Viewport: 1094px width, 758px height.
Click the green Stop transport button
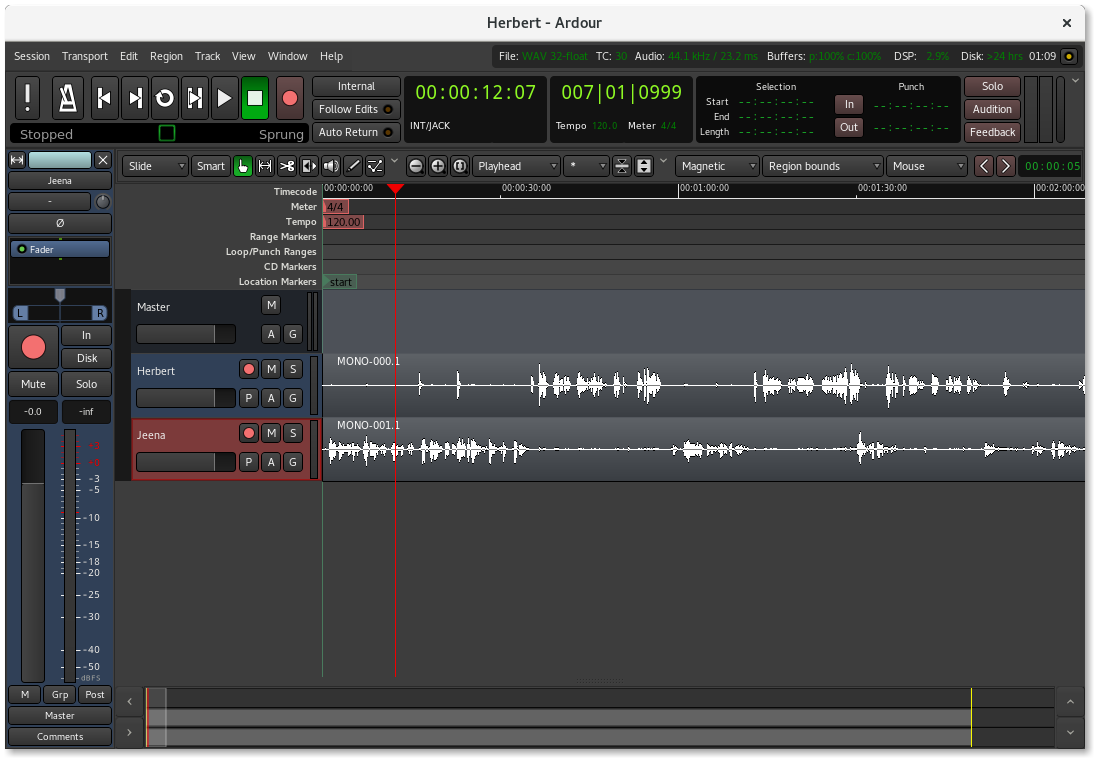tap(255, 98)
